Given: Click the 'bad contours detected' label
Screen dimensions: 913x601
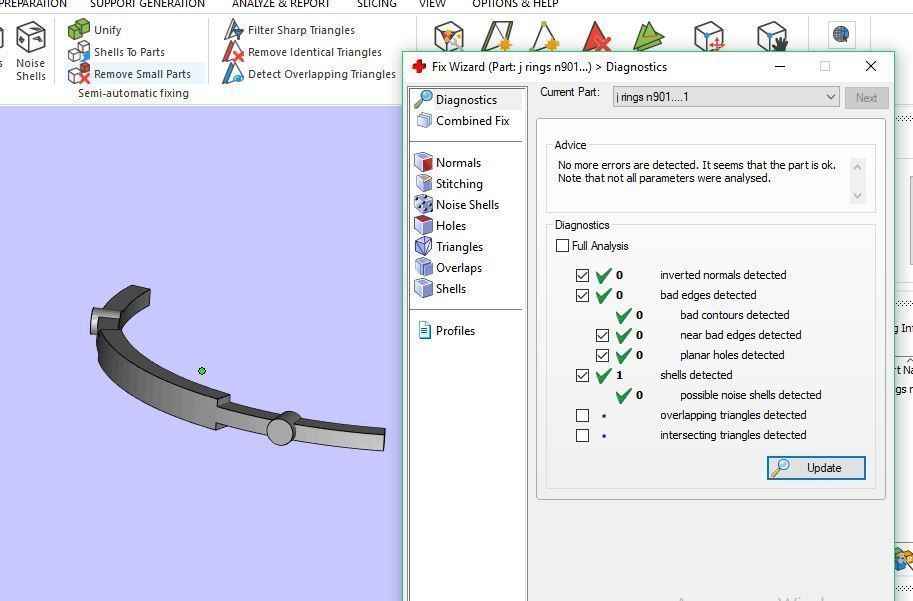Looking at the screenshot, I should tap(734, 315).
